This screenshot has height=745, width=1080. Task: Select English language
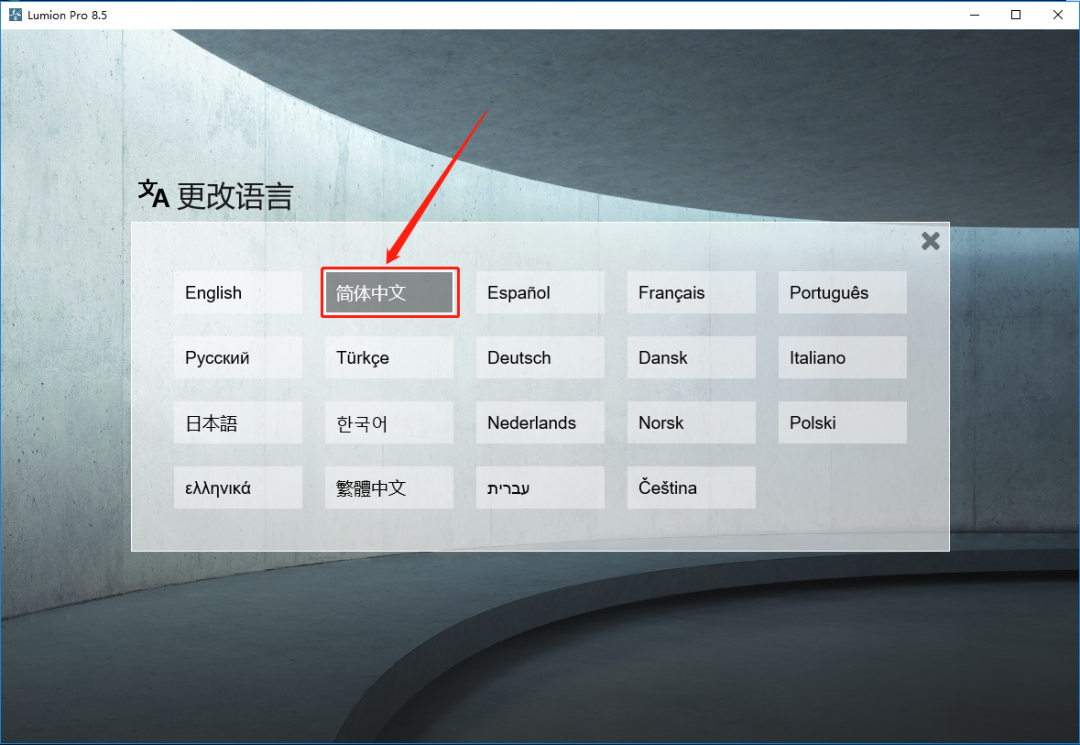[x=238, y=293]
